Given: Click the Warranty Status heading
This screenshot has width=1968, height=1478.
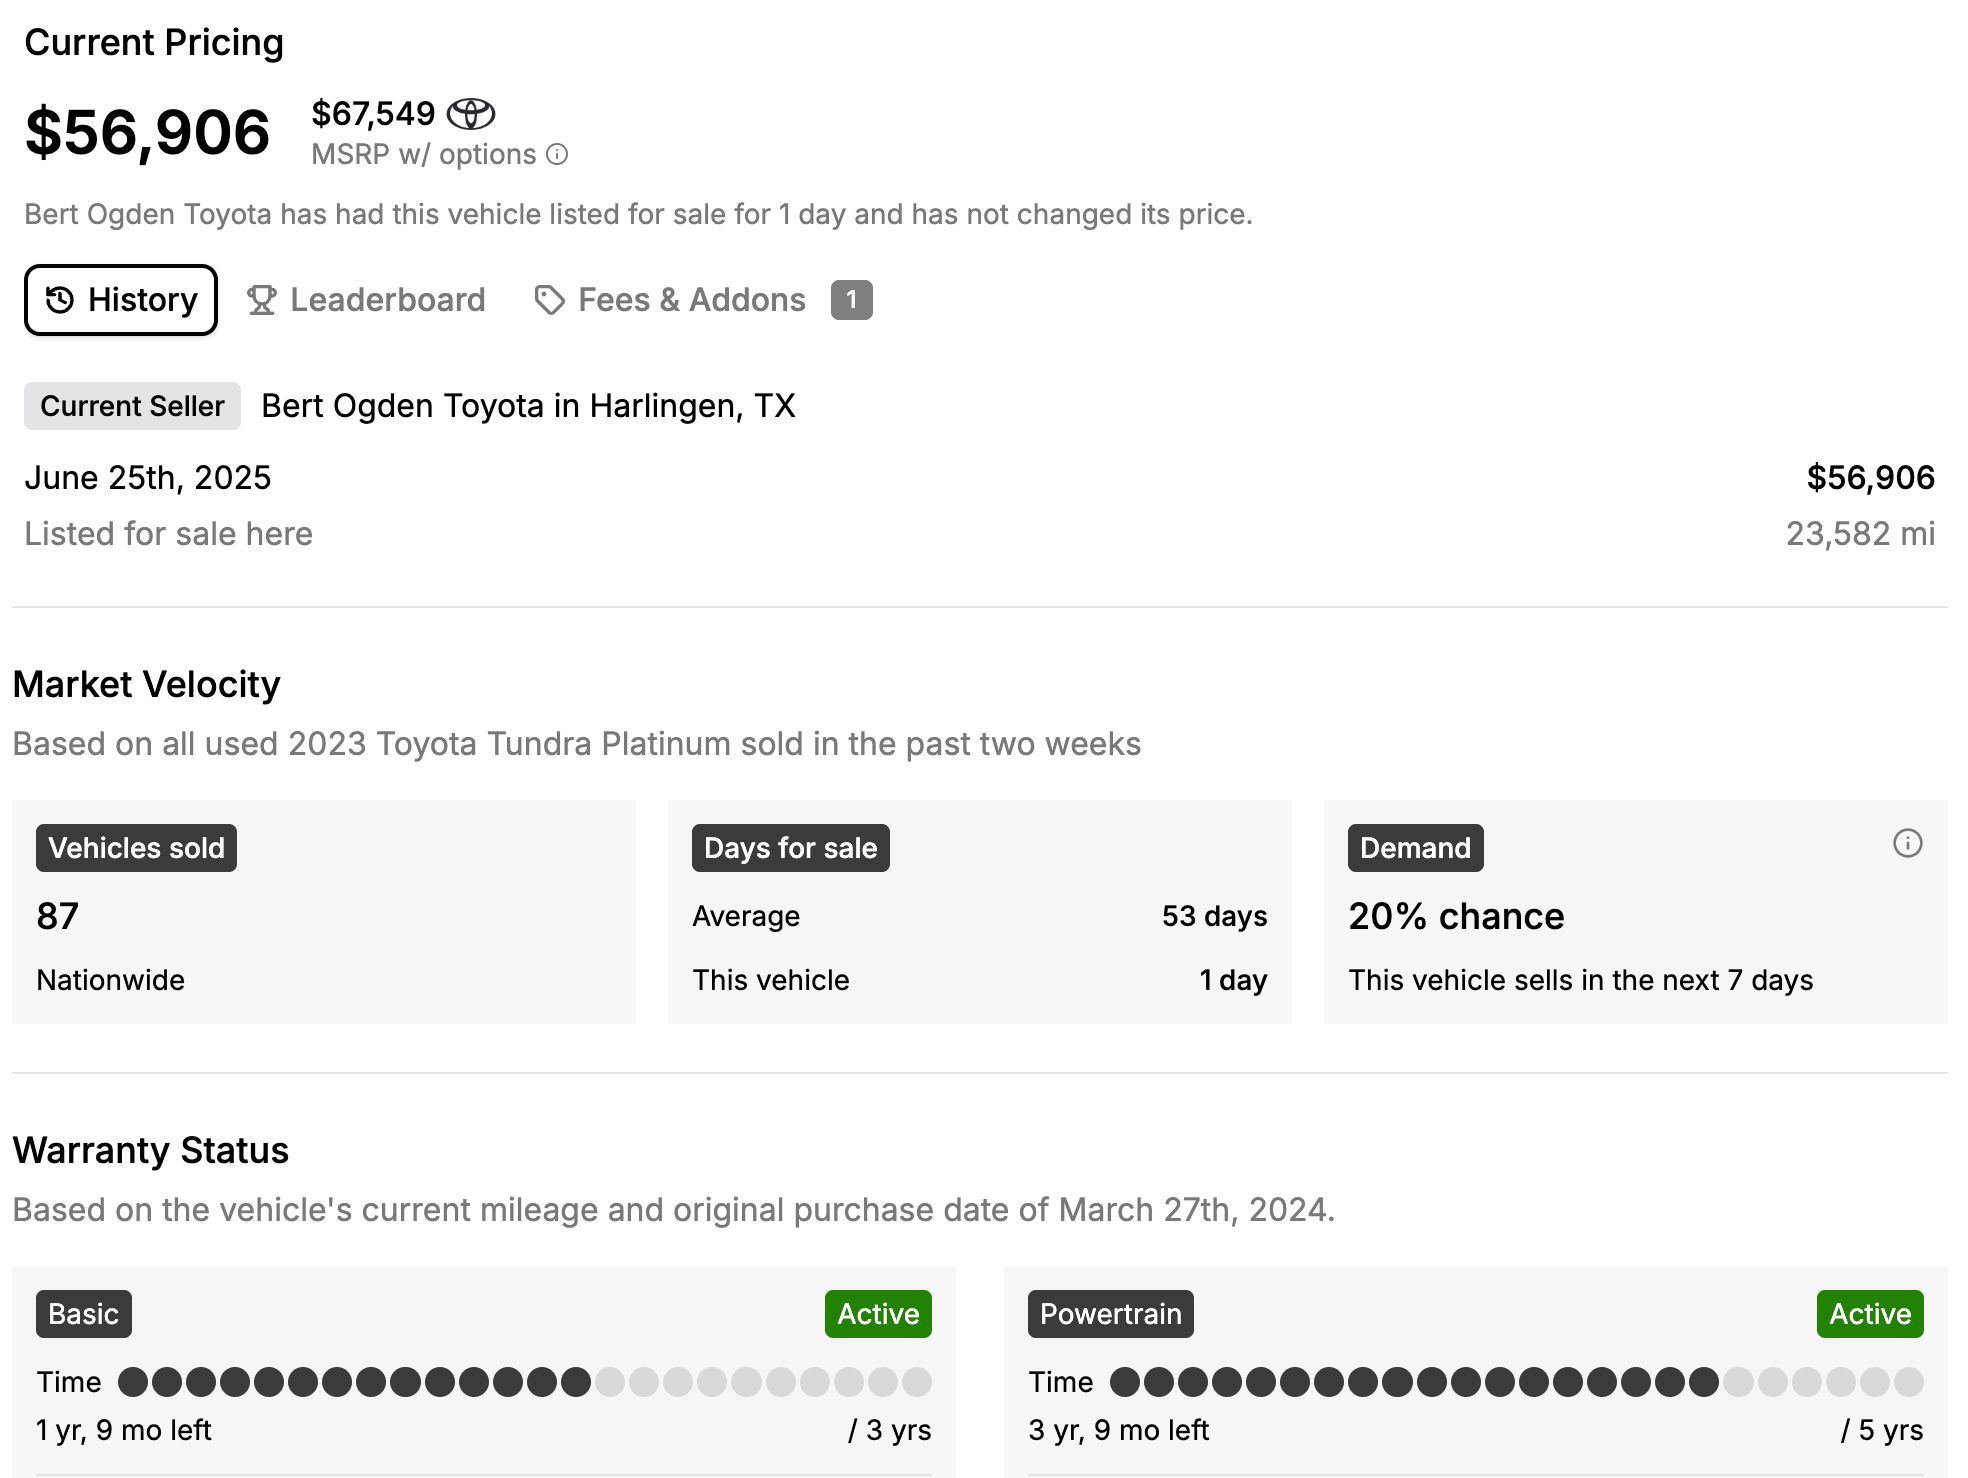Looking at the screenshot, I should coord(150,1151).
